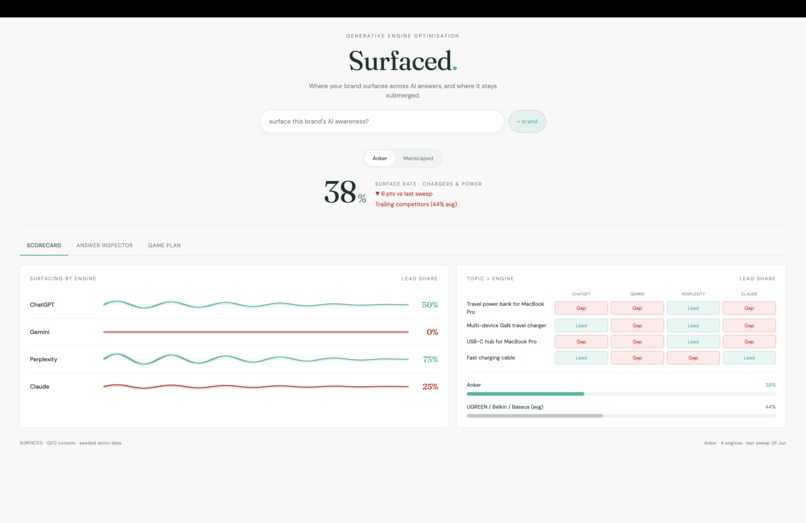Click the Gemini engine row label

pyautogui.click(x=40, y=332)
